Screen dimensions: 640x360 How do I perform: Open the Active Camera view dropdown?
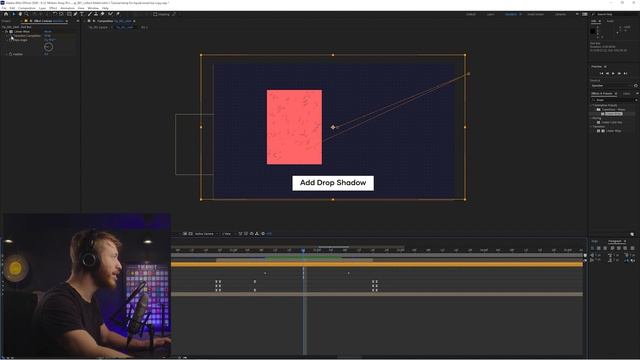click(x=205, y=234)
